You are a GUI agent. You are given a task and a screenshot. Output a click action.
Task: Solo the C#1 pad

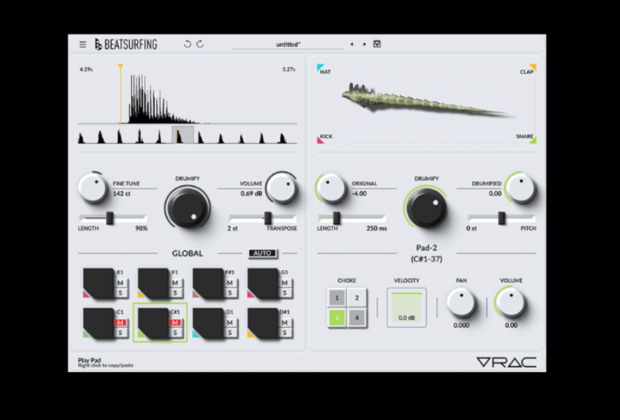coord(175,333)
